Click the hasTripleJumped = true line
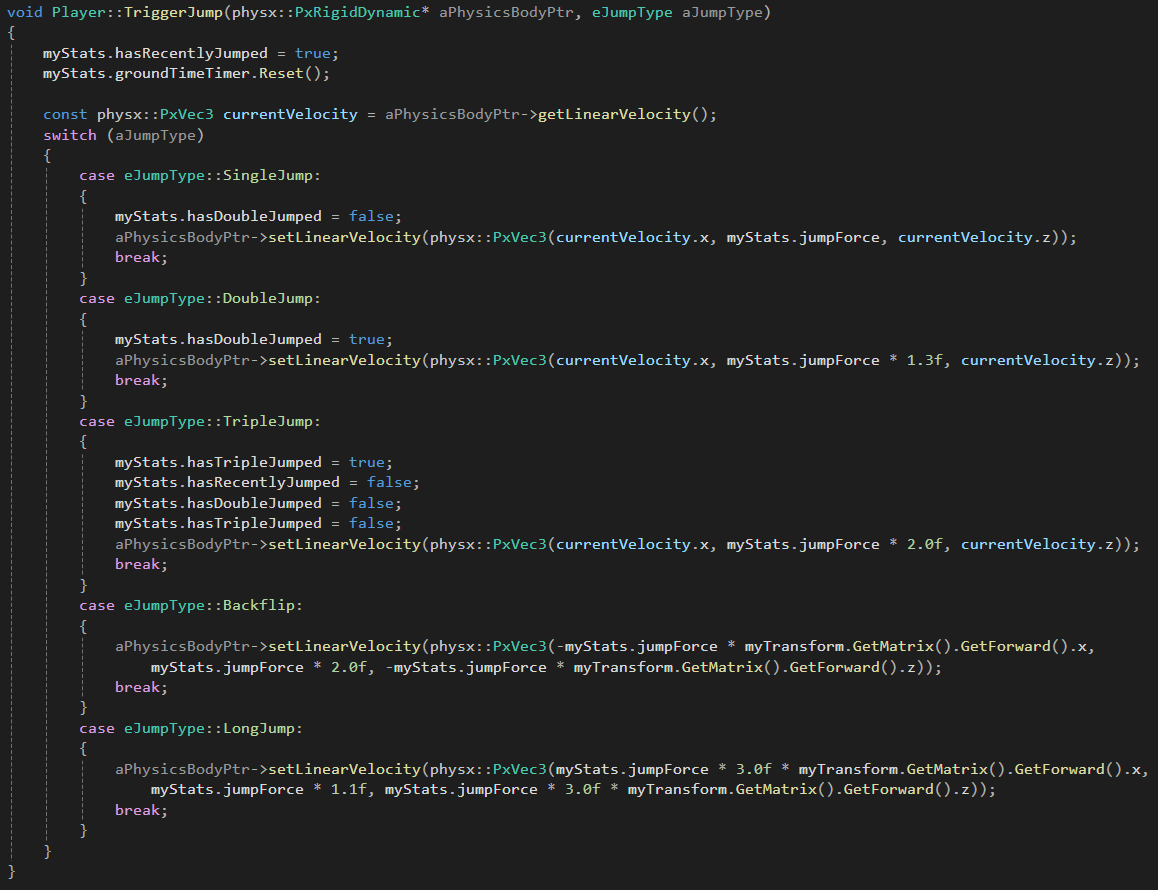Viewport: 1158px width, 890px height. click(x=254, y=462)
